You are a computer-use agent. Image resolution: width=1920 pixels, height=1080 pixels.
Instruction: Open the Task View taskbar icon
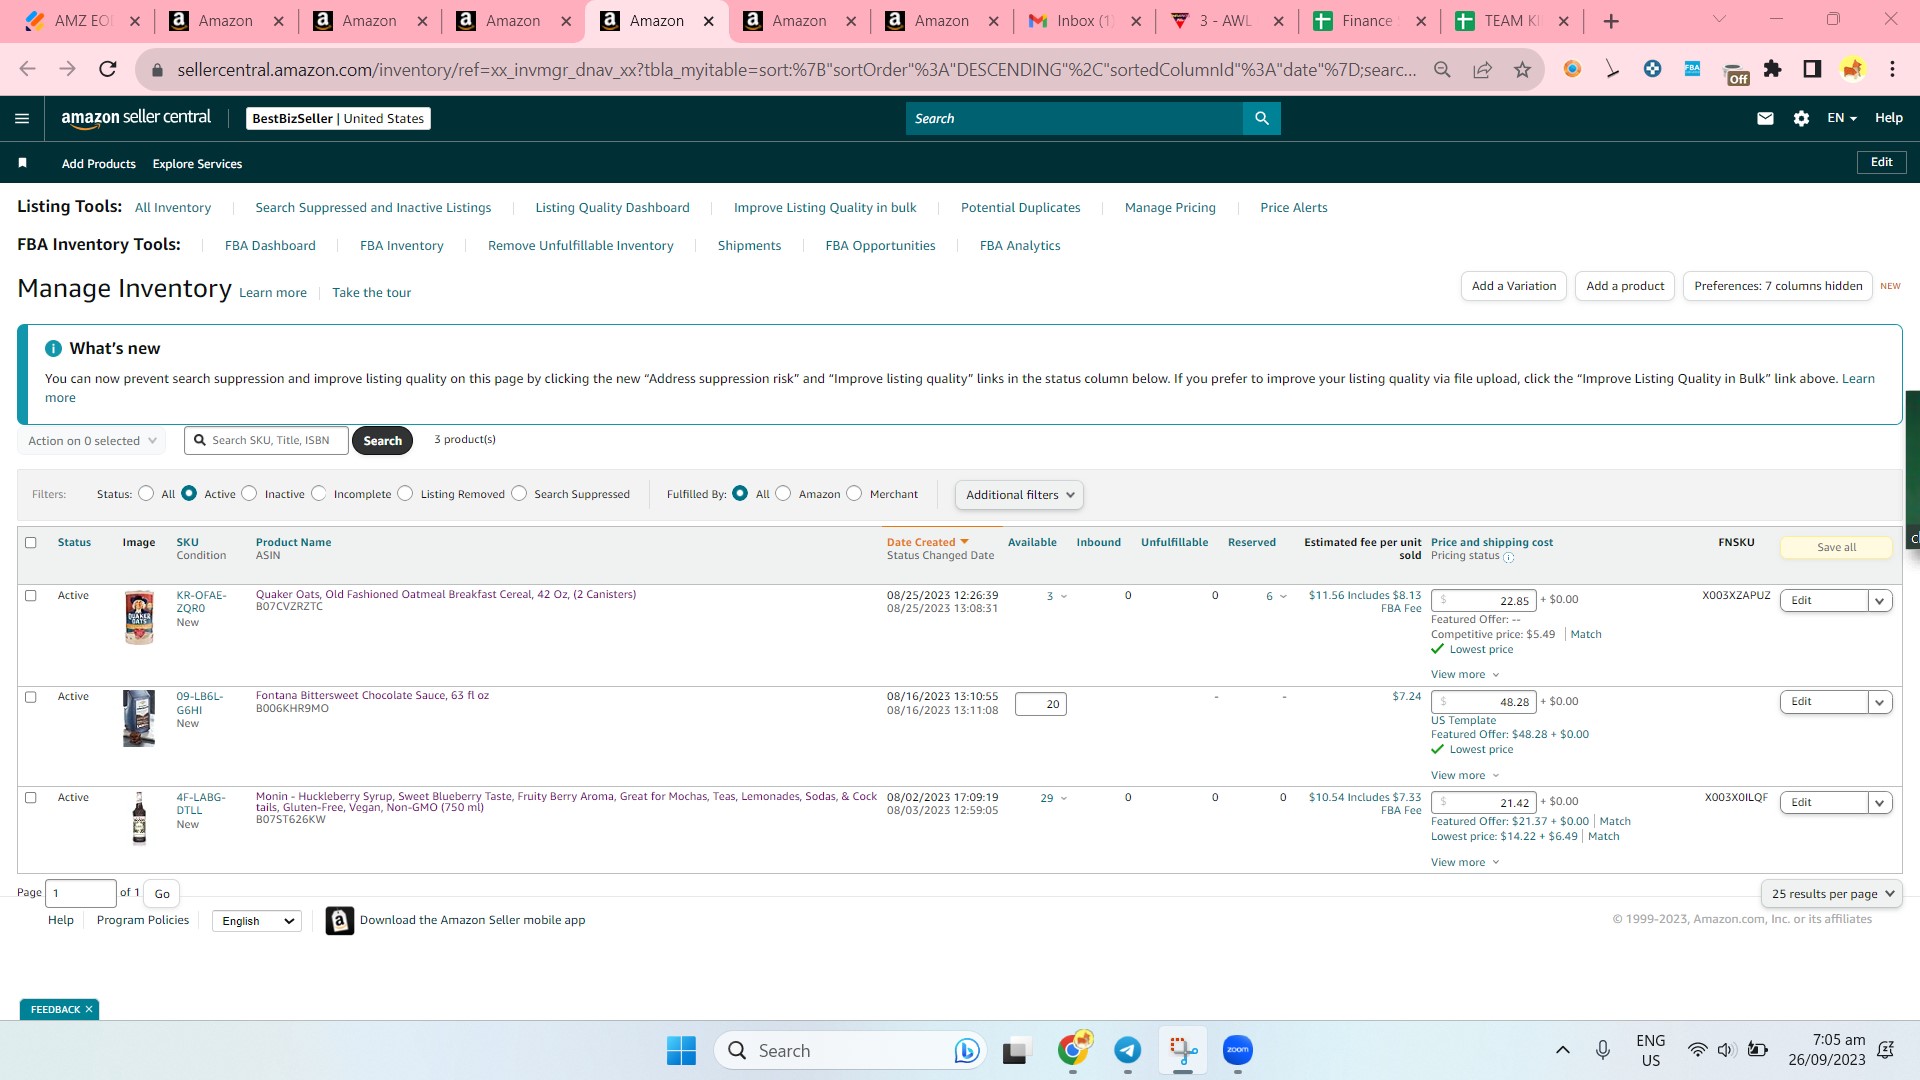click(1015, 1050)
